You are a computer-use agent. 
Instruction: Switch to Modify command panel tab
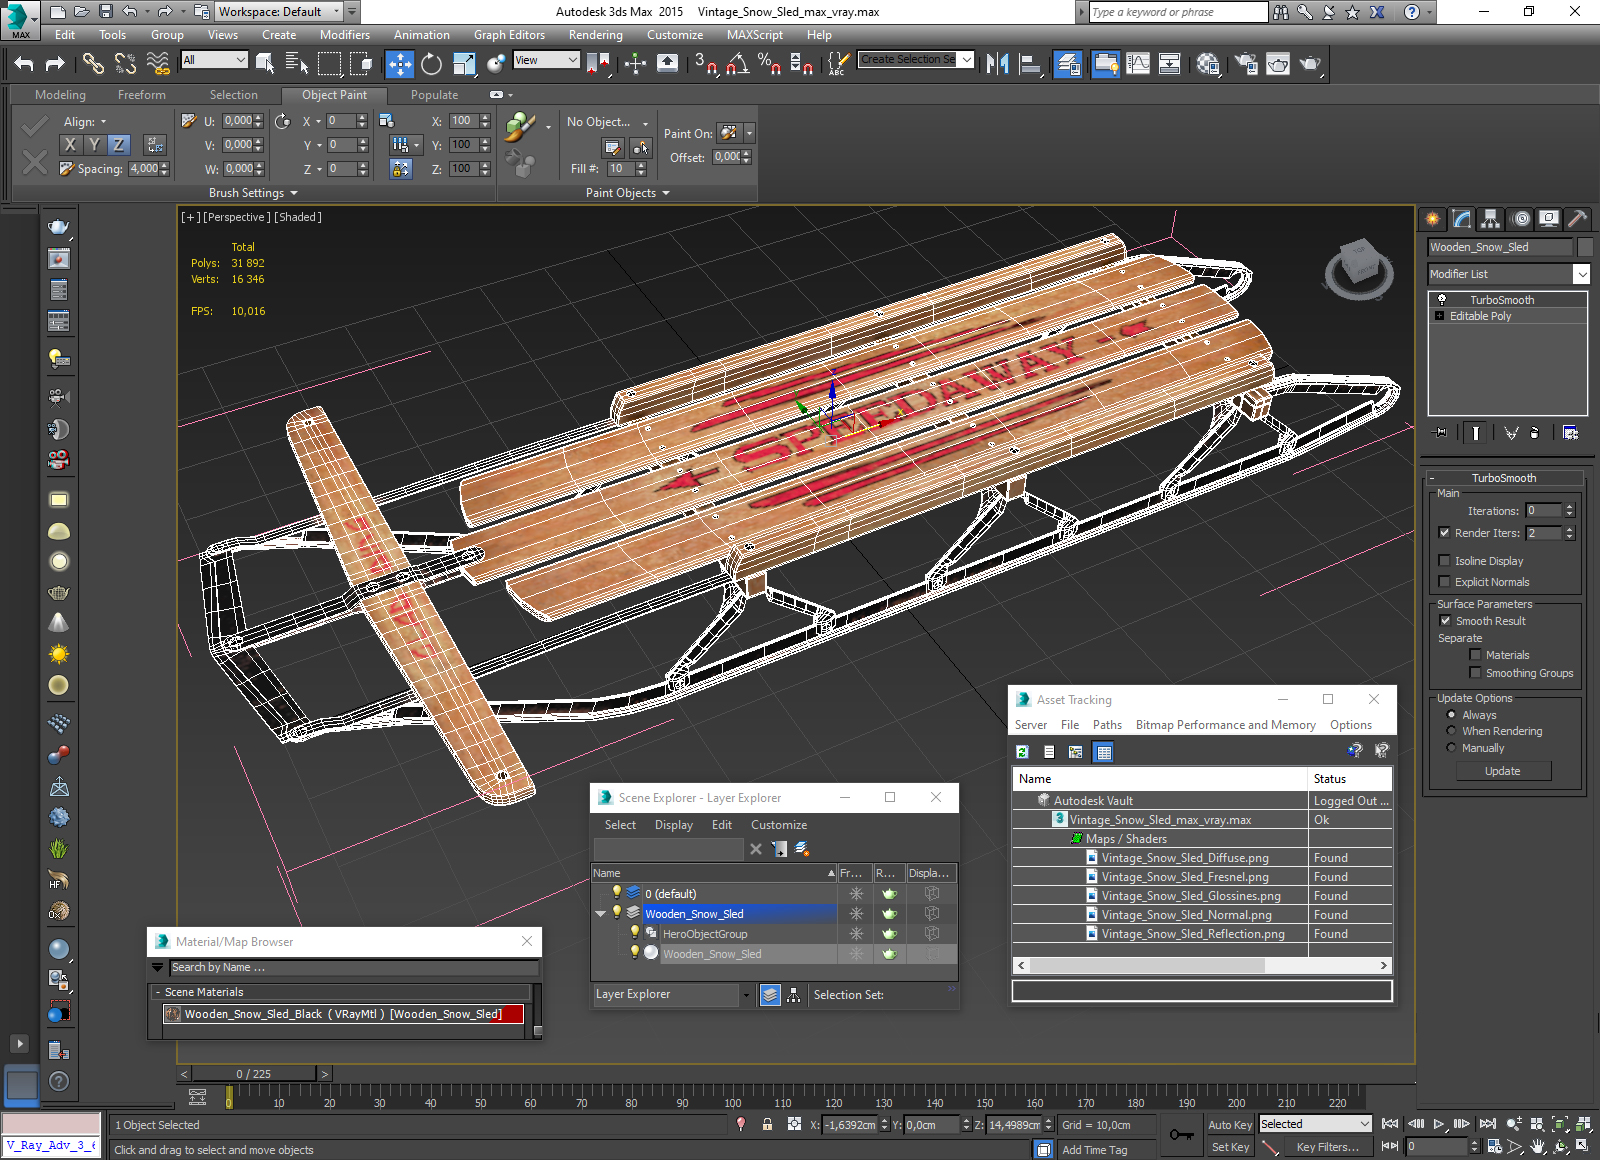pos(1462,218)
